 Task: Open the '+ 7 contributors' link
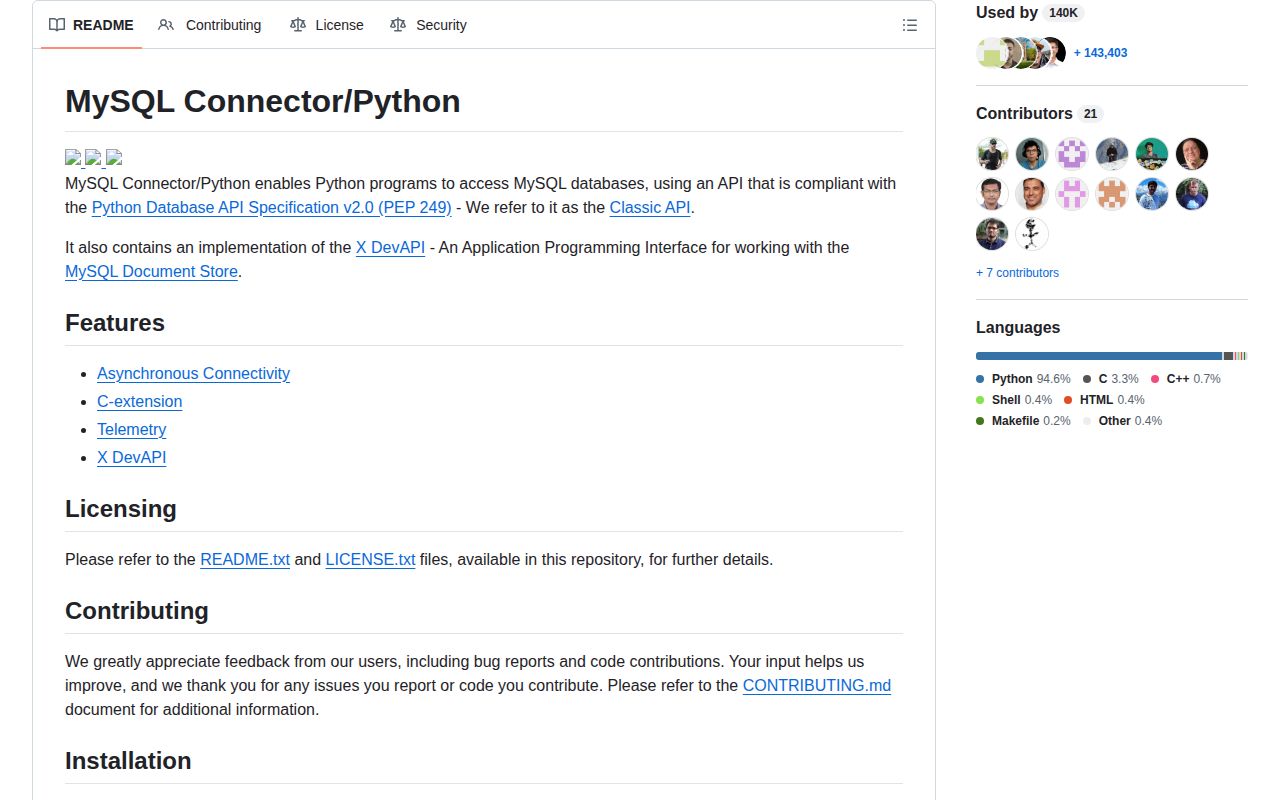coord(1017,272)
